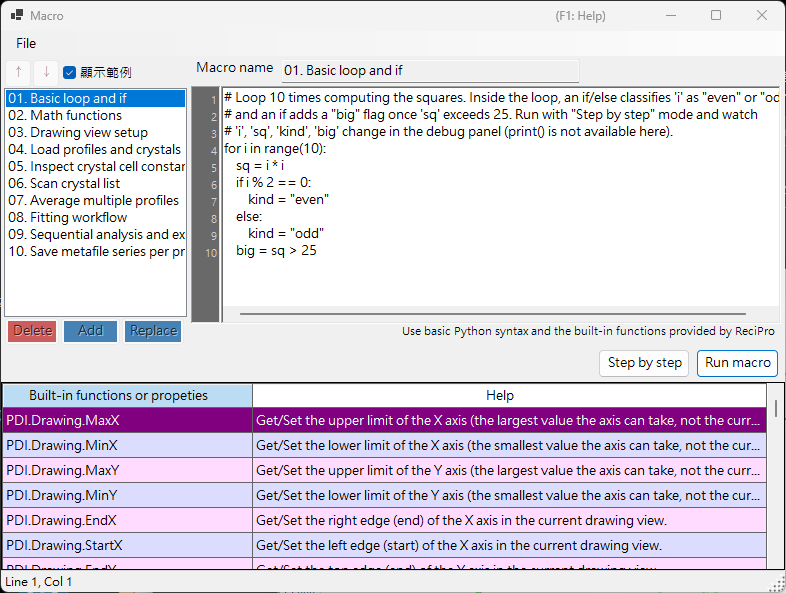Viewport: 786px width, 593px height.
Task: Choose 04. Load profiles and crystals
Action: point(95,149)
